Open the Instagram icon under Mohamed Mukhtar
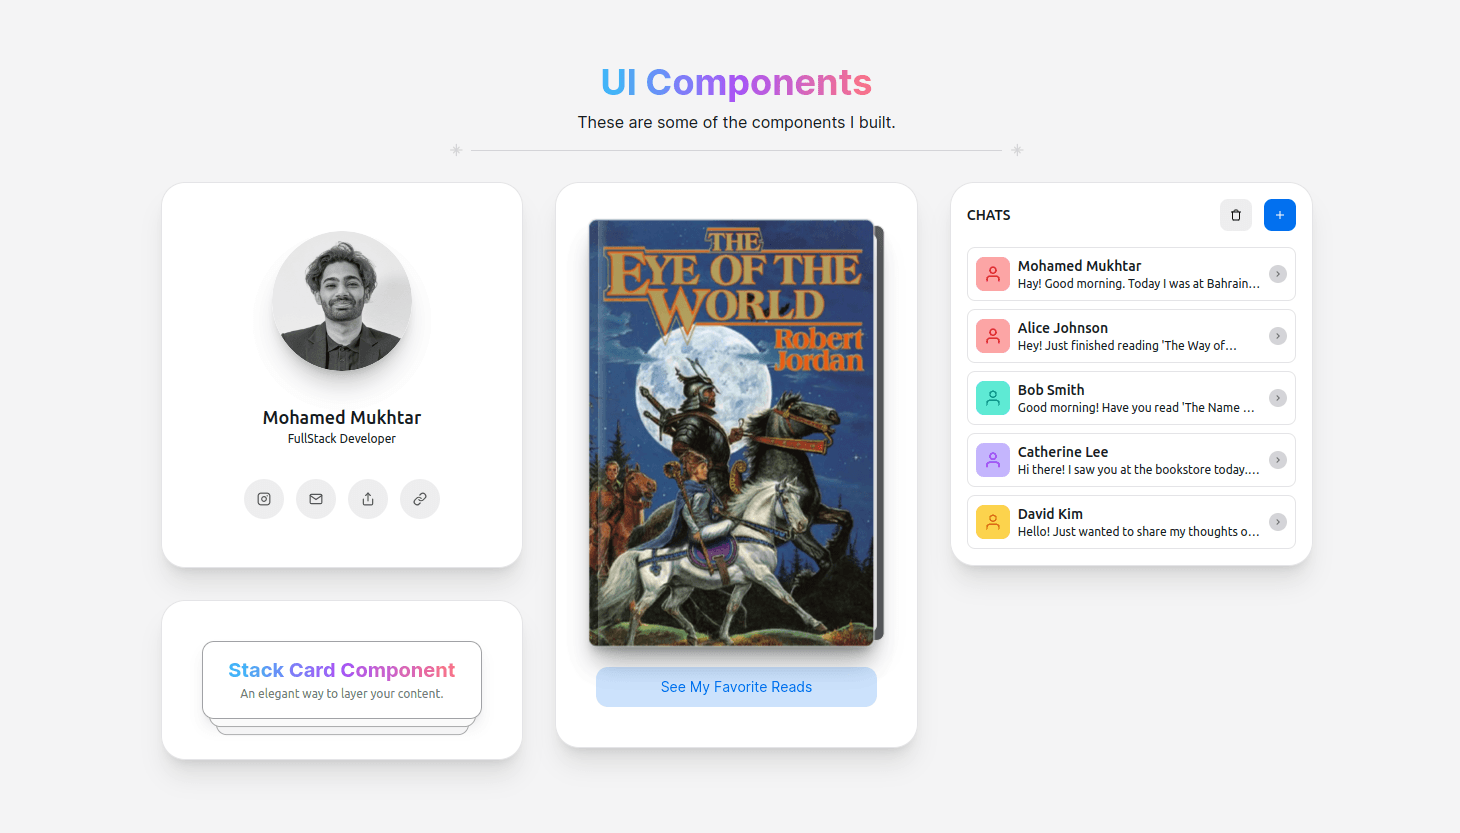Viewport: 1460px width, 833px height. (x=264, y=499)
